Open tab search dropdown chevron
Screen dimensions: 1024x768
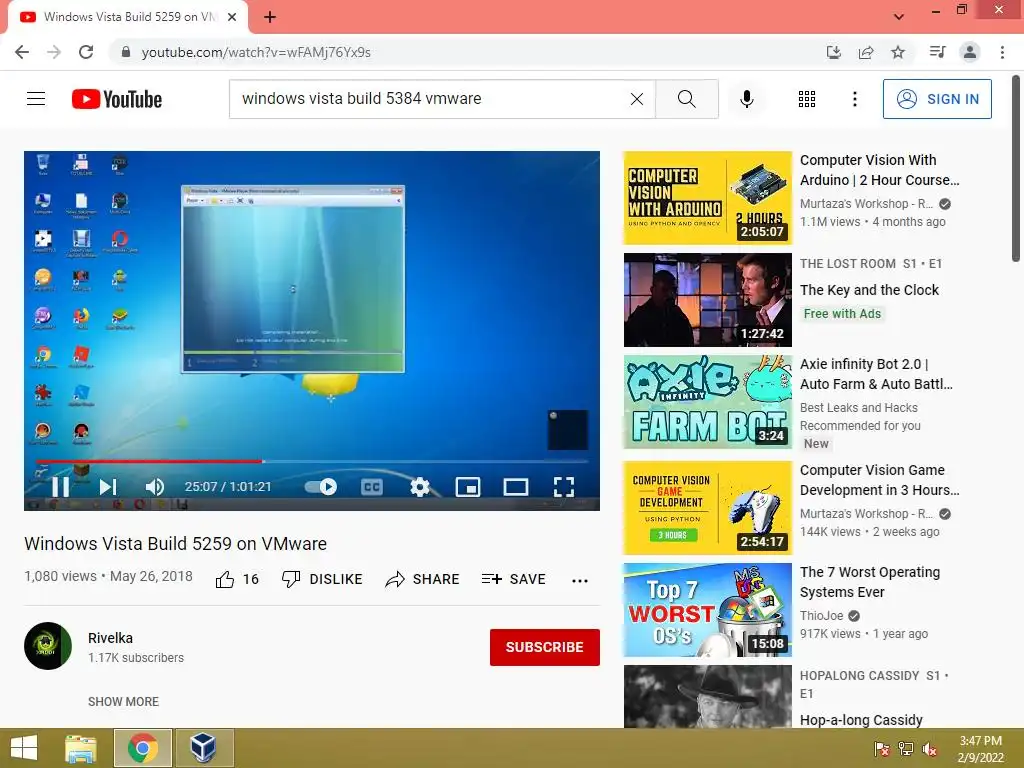(899, 17)
